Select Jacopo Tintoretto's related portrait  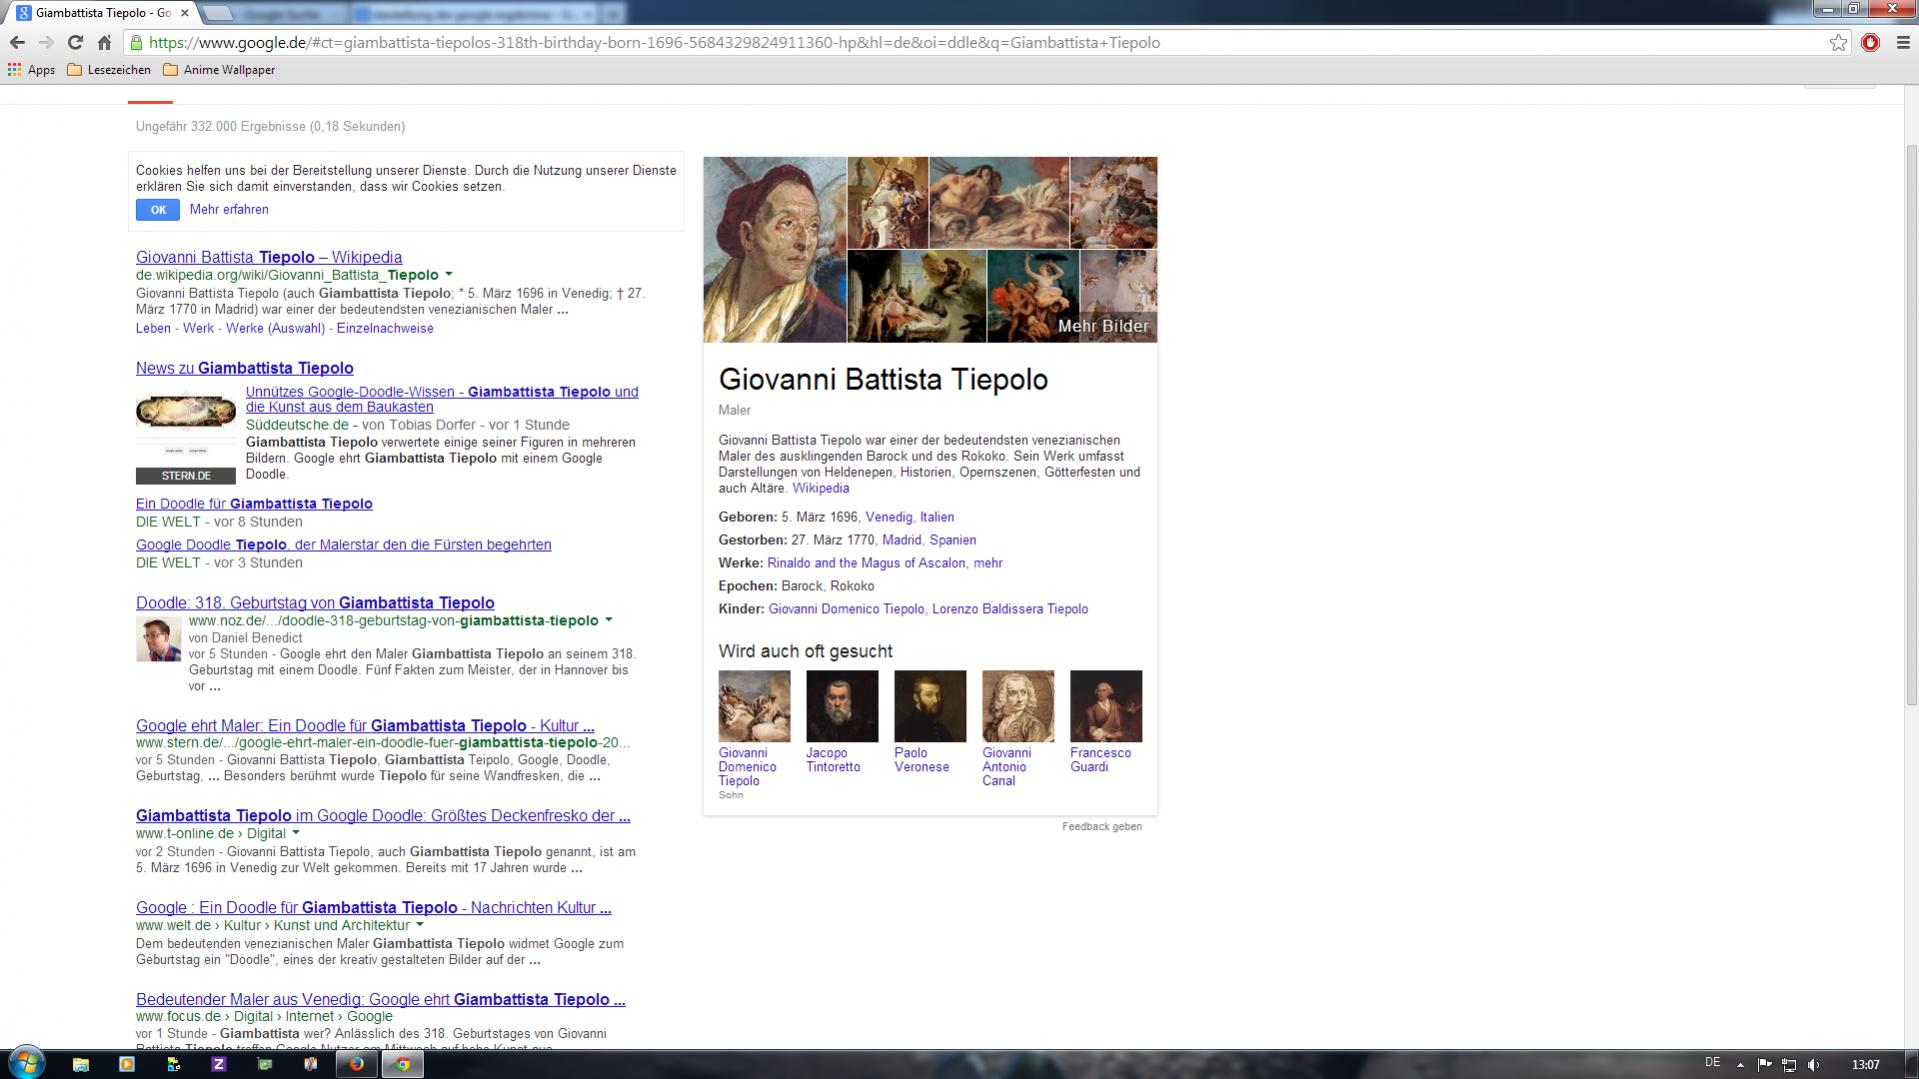point(842,706)
